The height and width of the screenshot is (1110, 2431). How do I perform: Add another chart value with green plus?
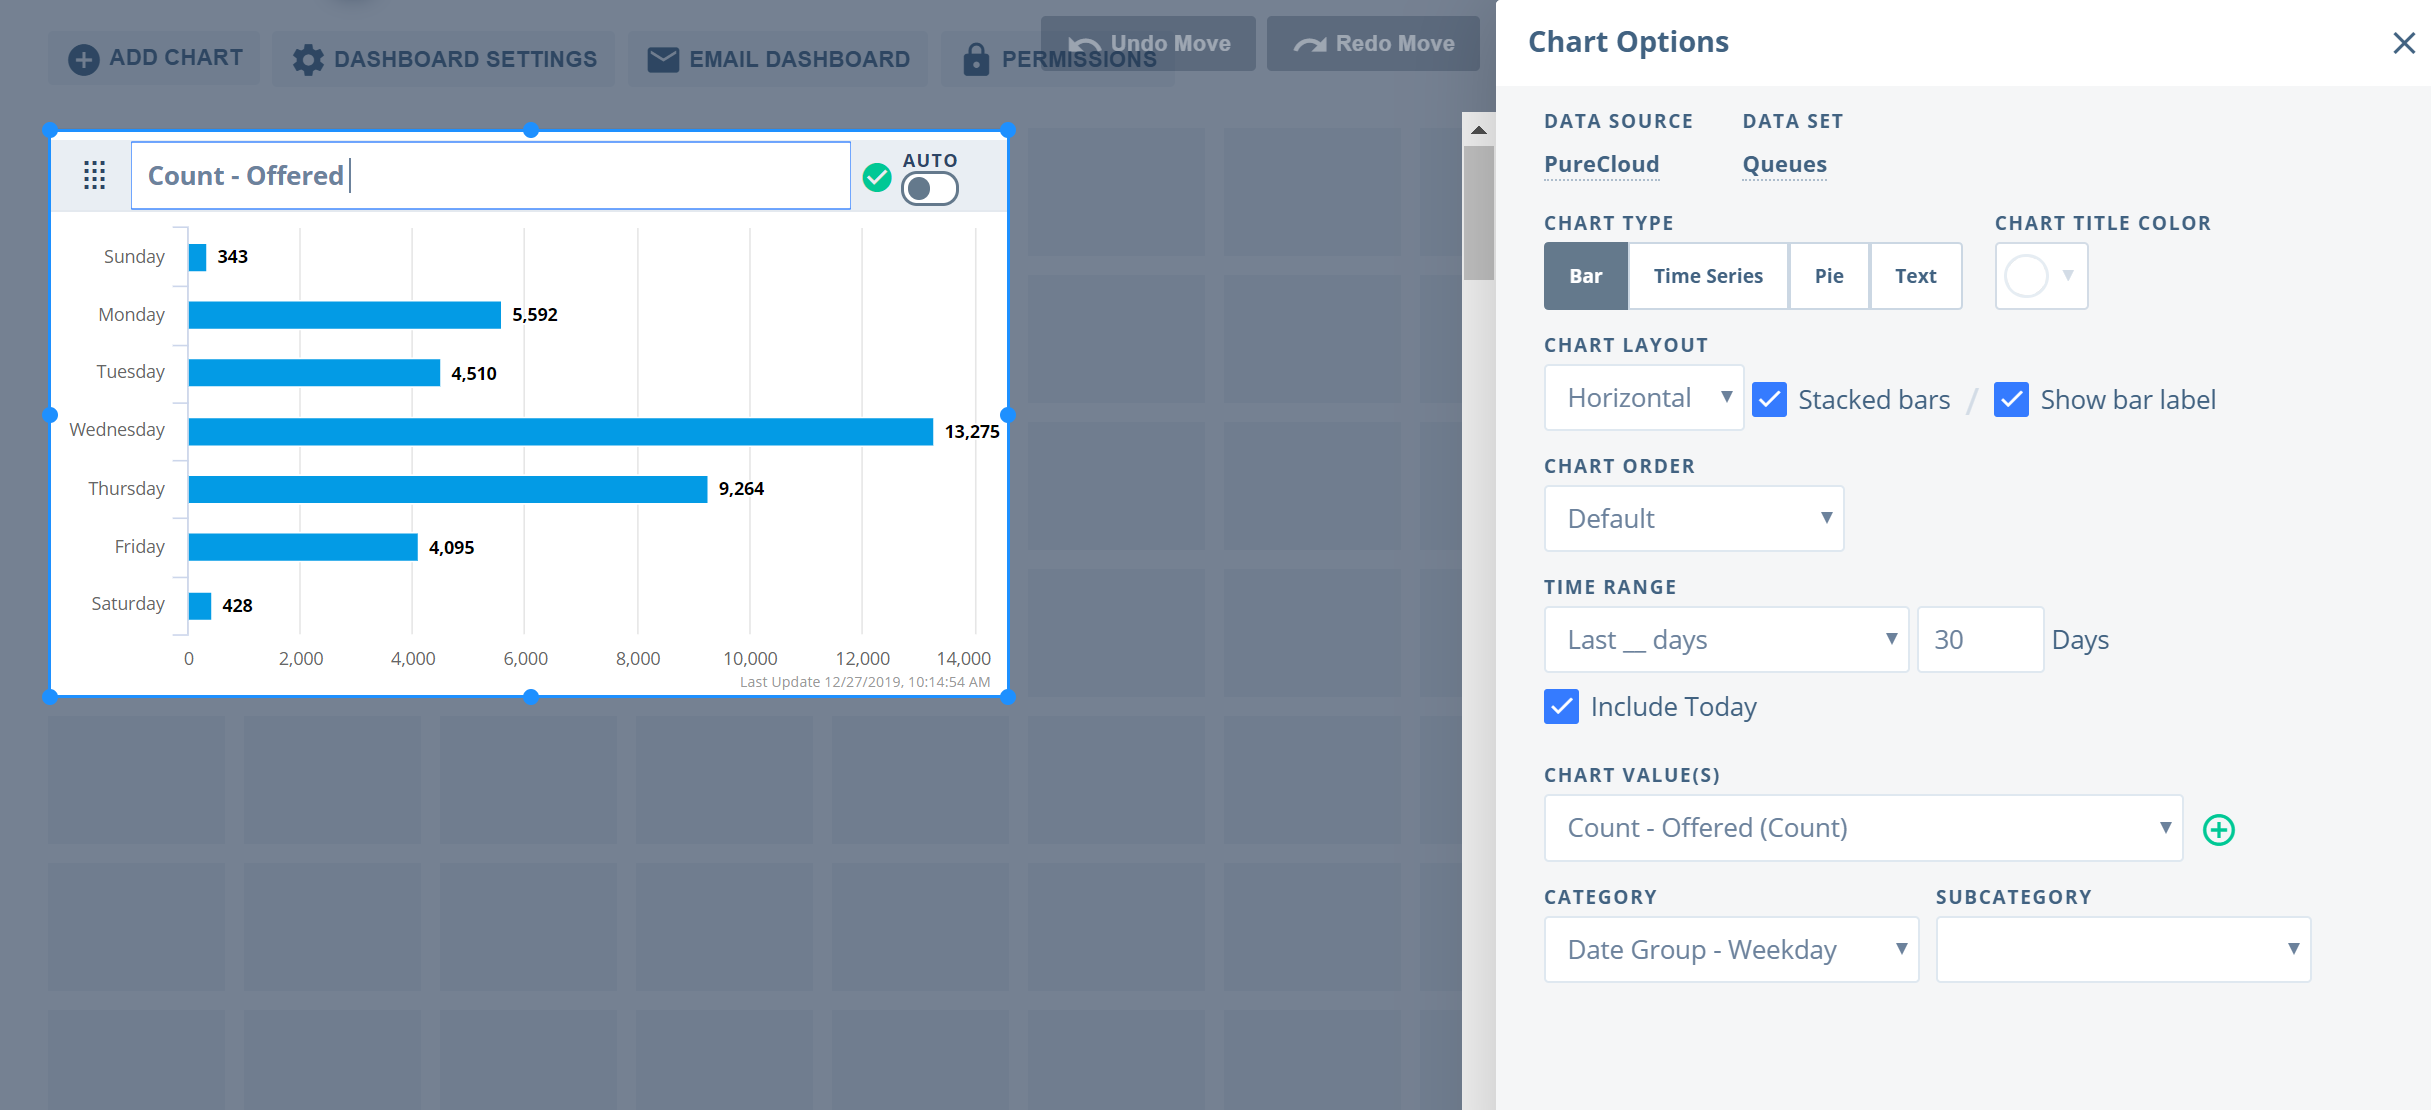coord(2219,829)
